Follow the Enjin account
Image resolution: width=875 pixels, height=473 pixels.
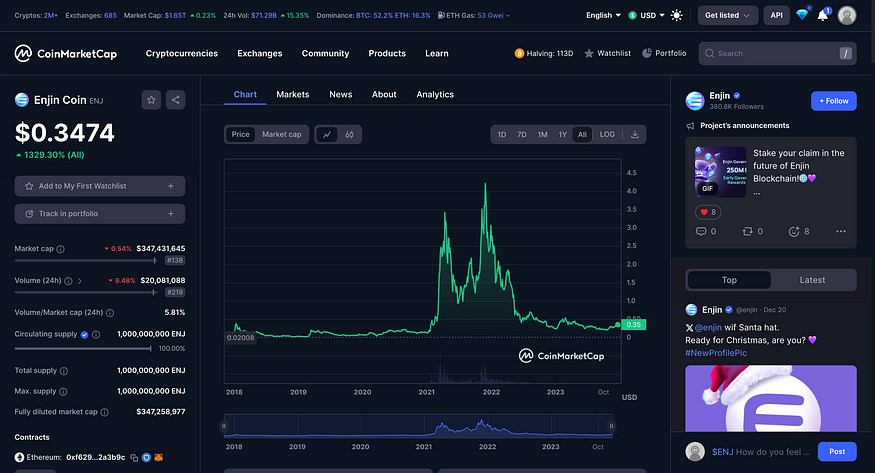(x=834, y=101)
